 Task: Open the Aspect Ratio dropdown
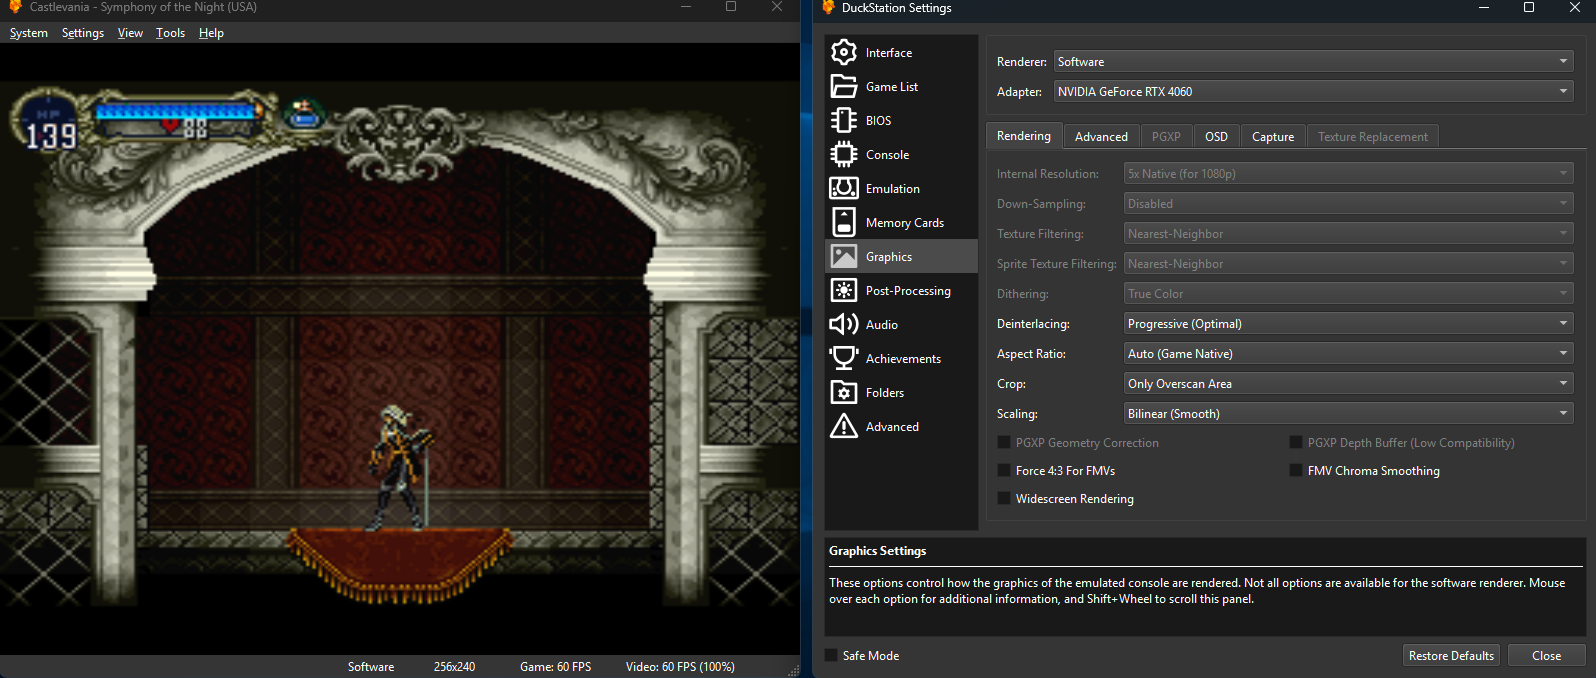coord(1349,353)
